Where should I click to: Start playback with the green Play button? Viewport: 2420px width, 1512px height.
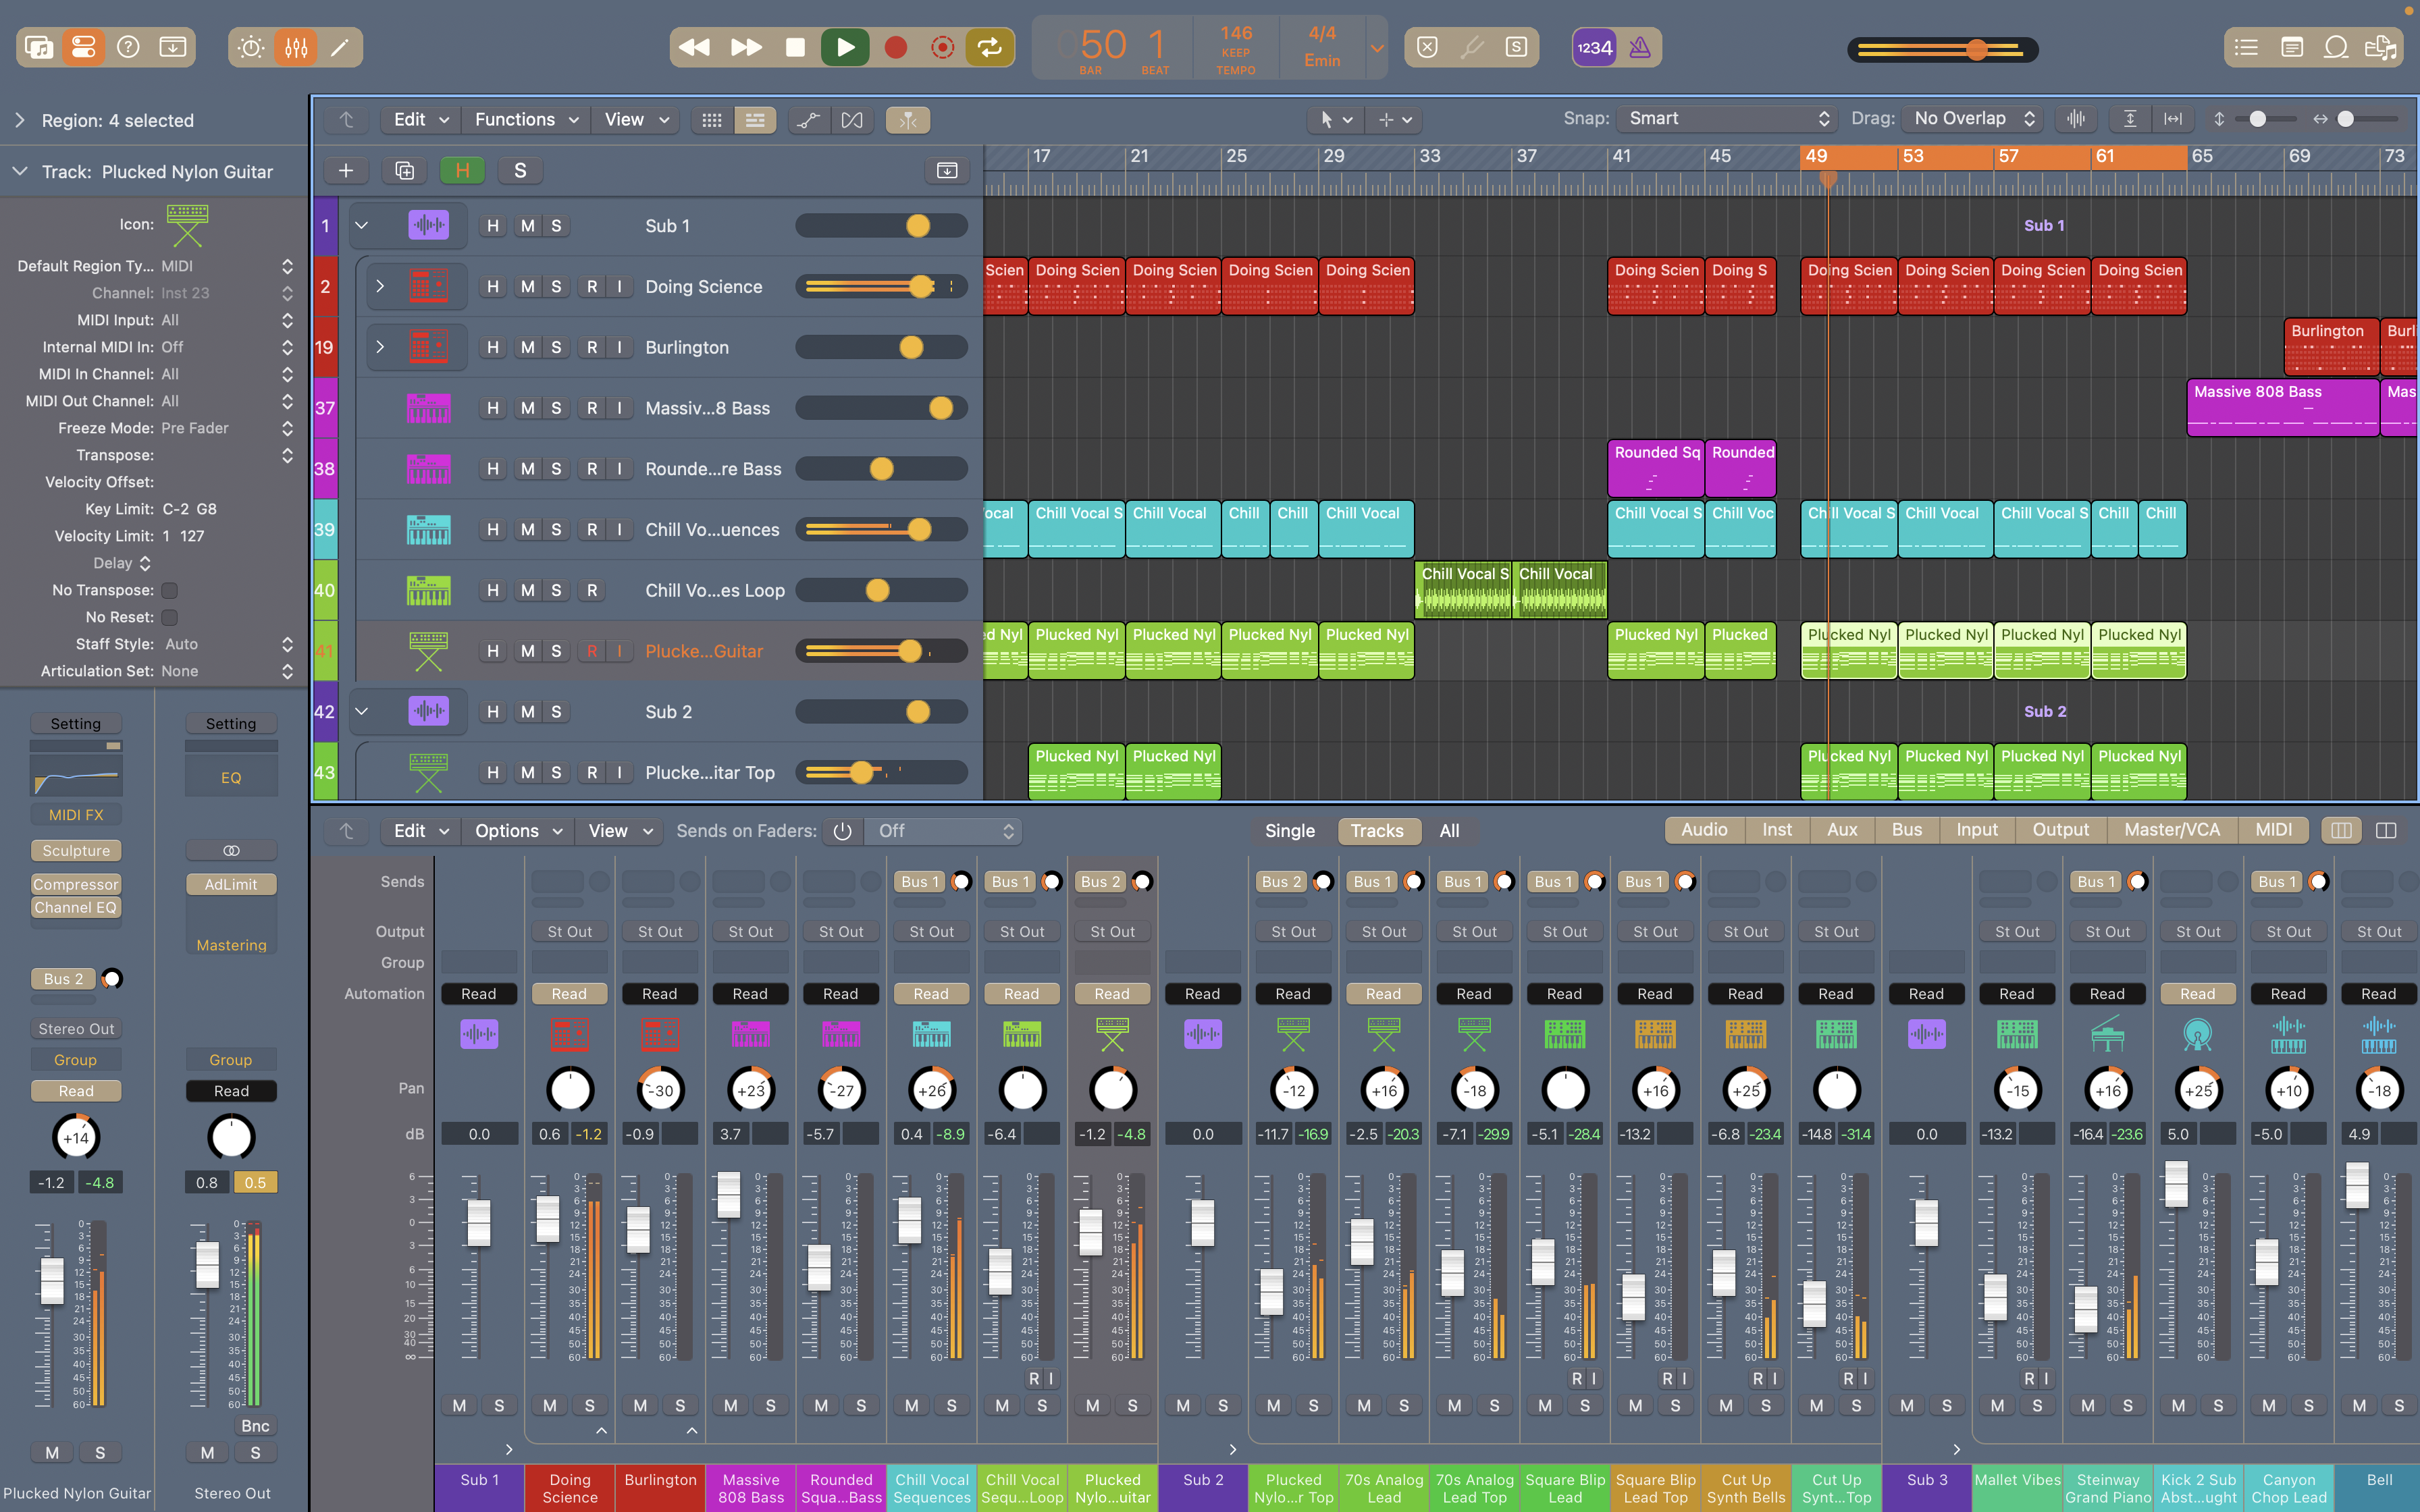click(x=845, y=47)
